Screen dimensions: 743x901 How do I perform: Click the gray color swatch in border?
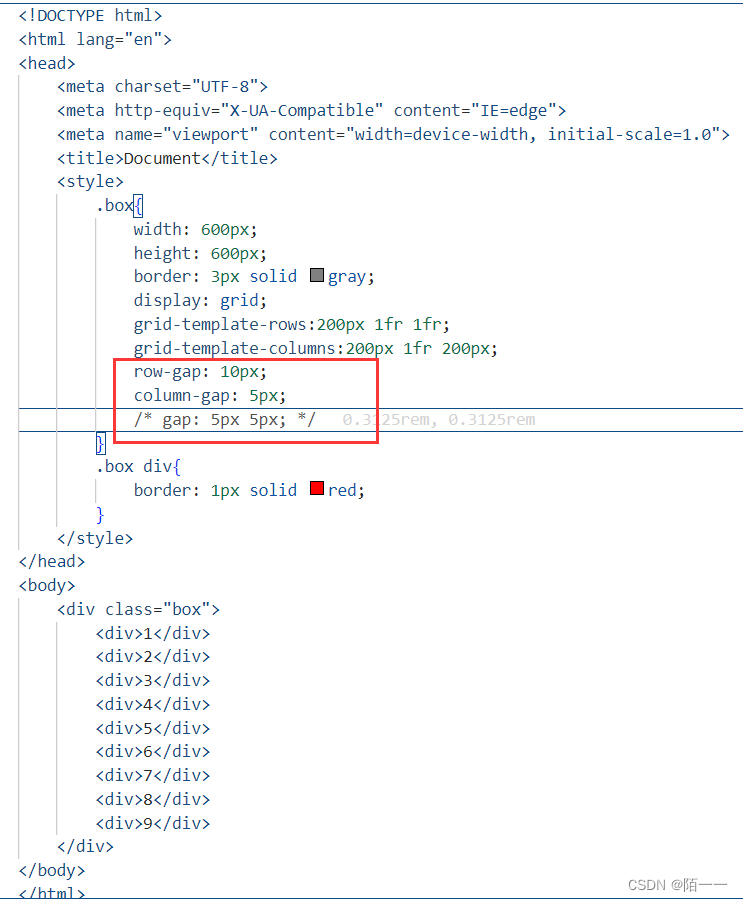click(x=317, y=275)
